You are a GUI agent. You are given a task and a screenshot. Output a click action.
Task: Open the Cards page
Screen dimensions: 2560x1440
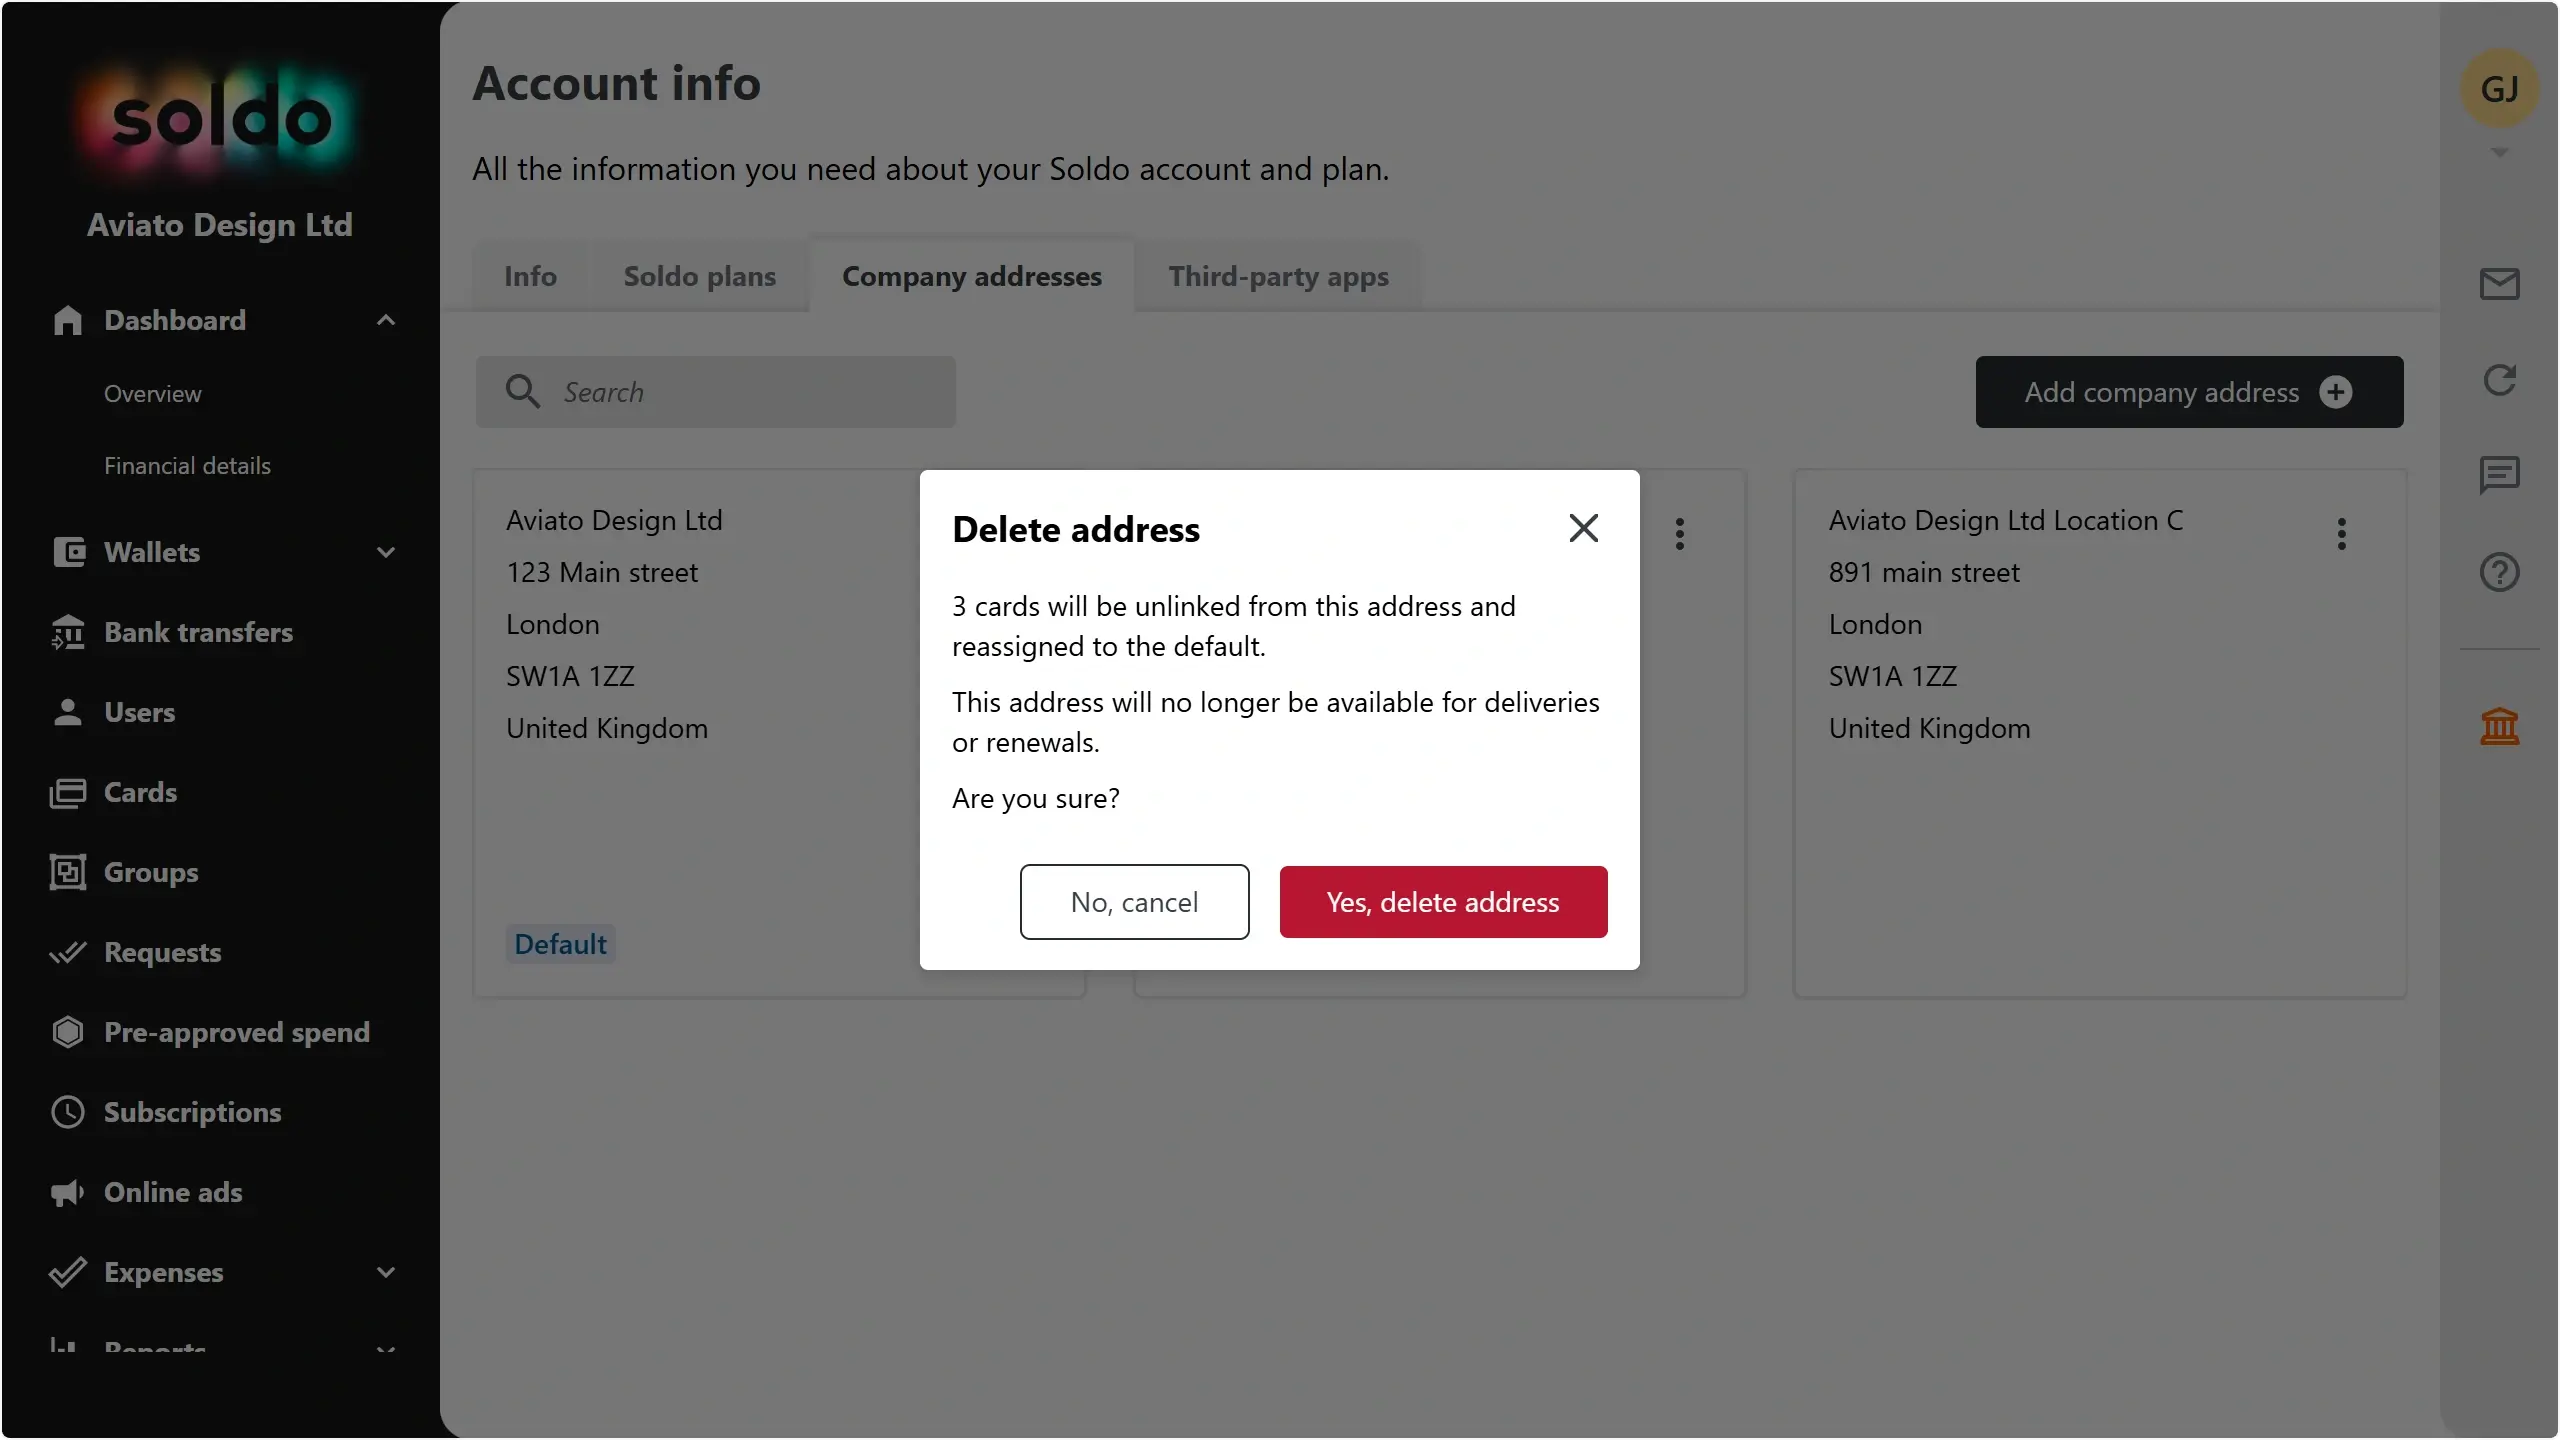pyautogui.click(x=140, y=792)
